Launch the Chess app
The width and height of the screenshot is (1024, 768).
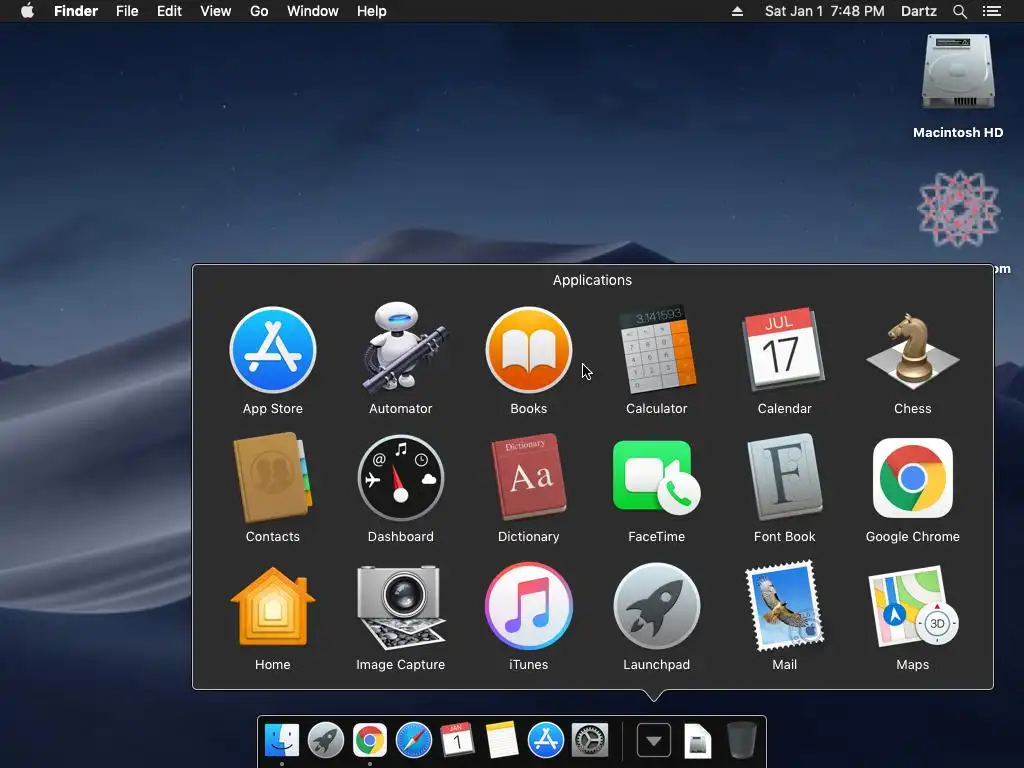tap(912, 350)
